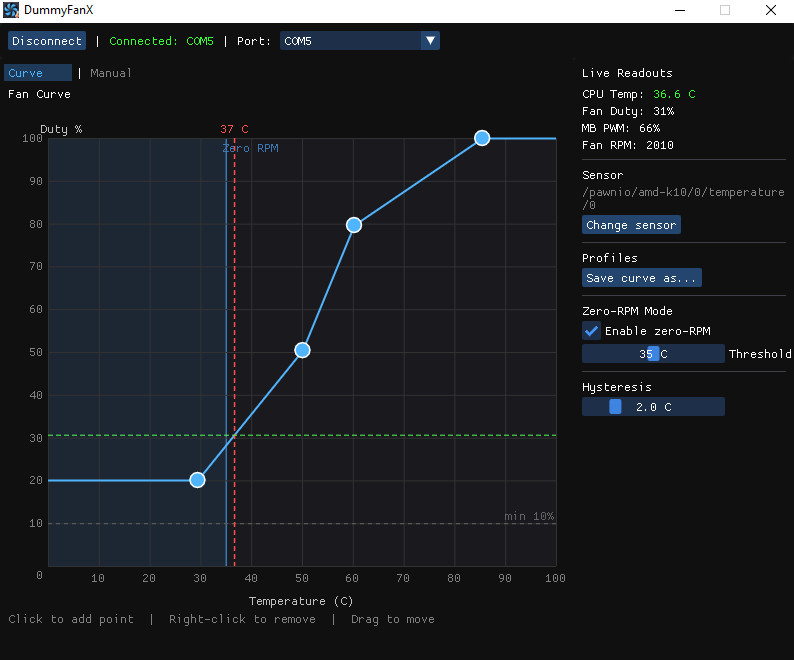Open the Port COM5 dropdown arrow
794x660 pixels.
click(430, 41)
